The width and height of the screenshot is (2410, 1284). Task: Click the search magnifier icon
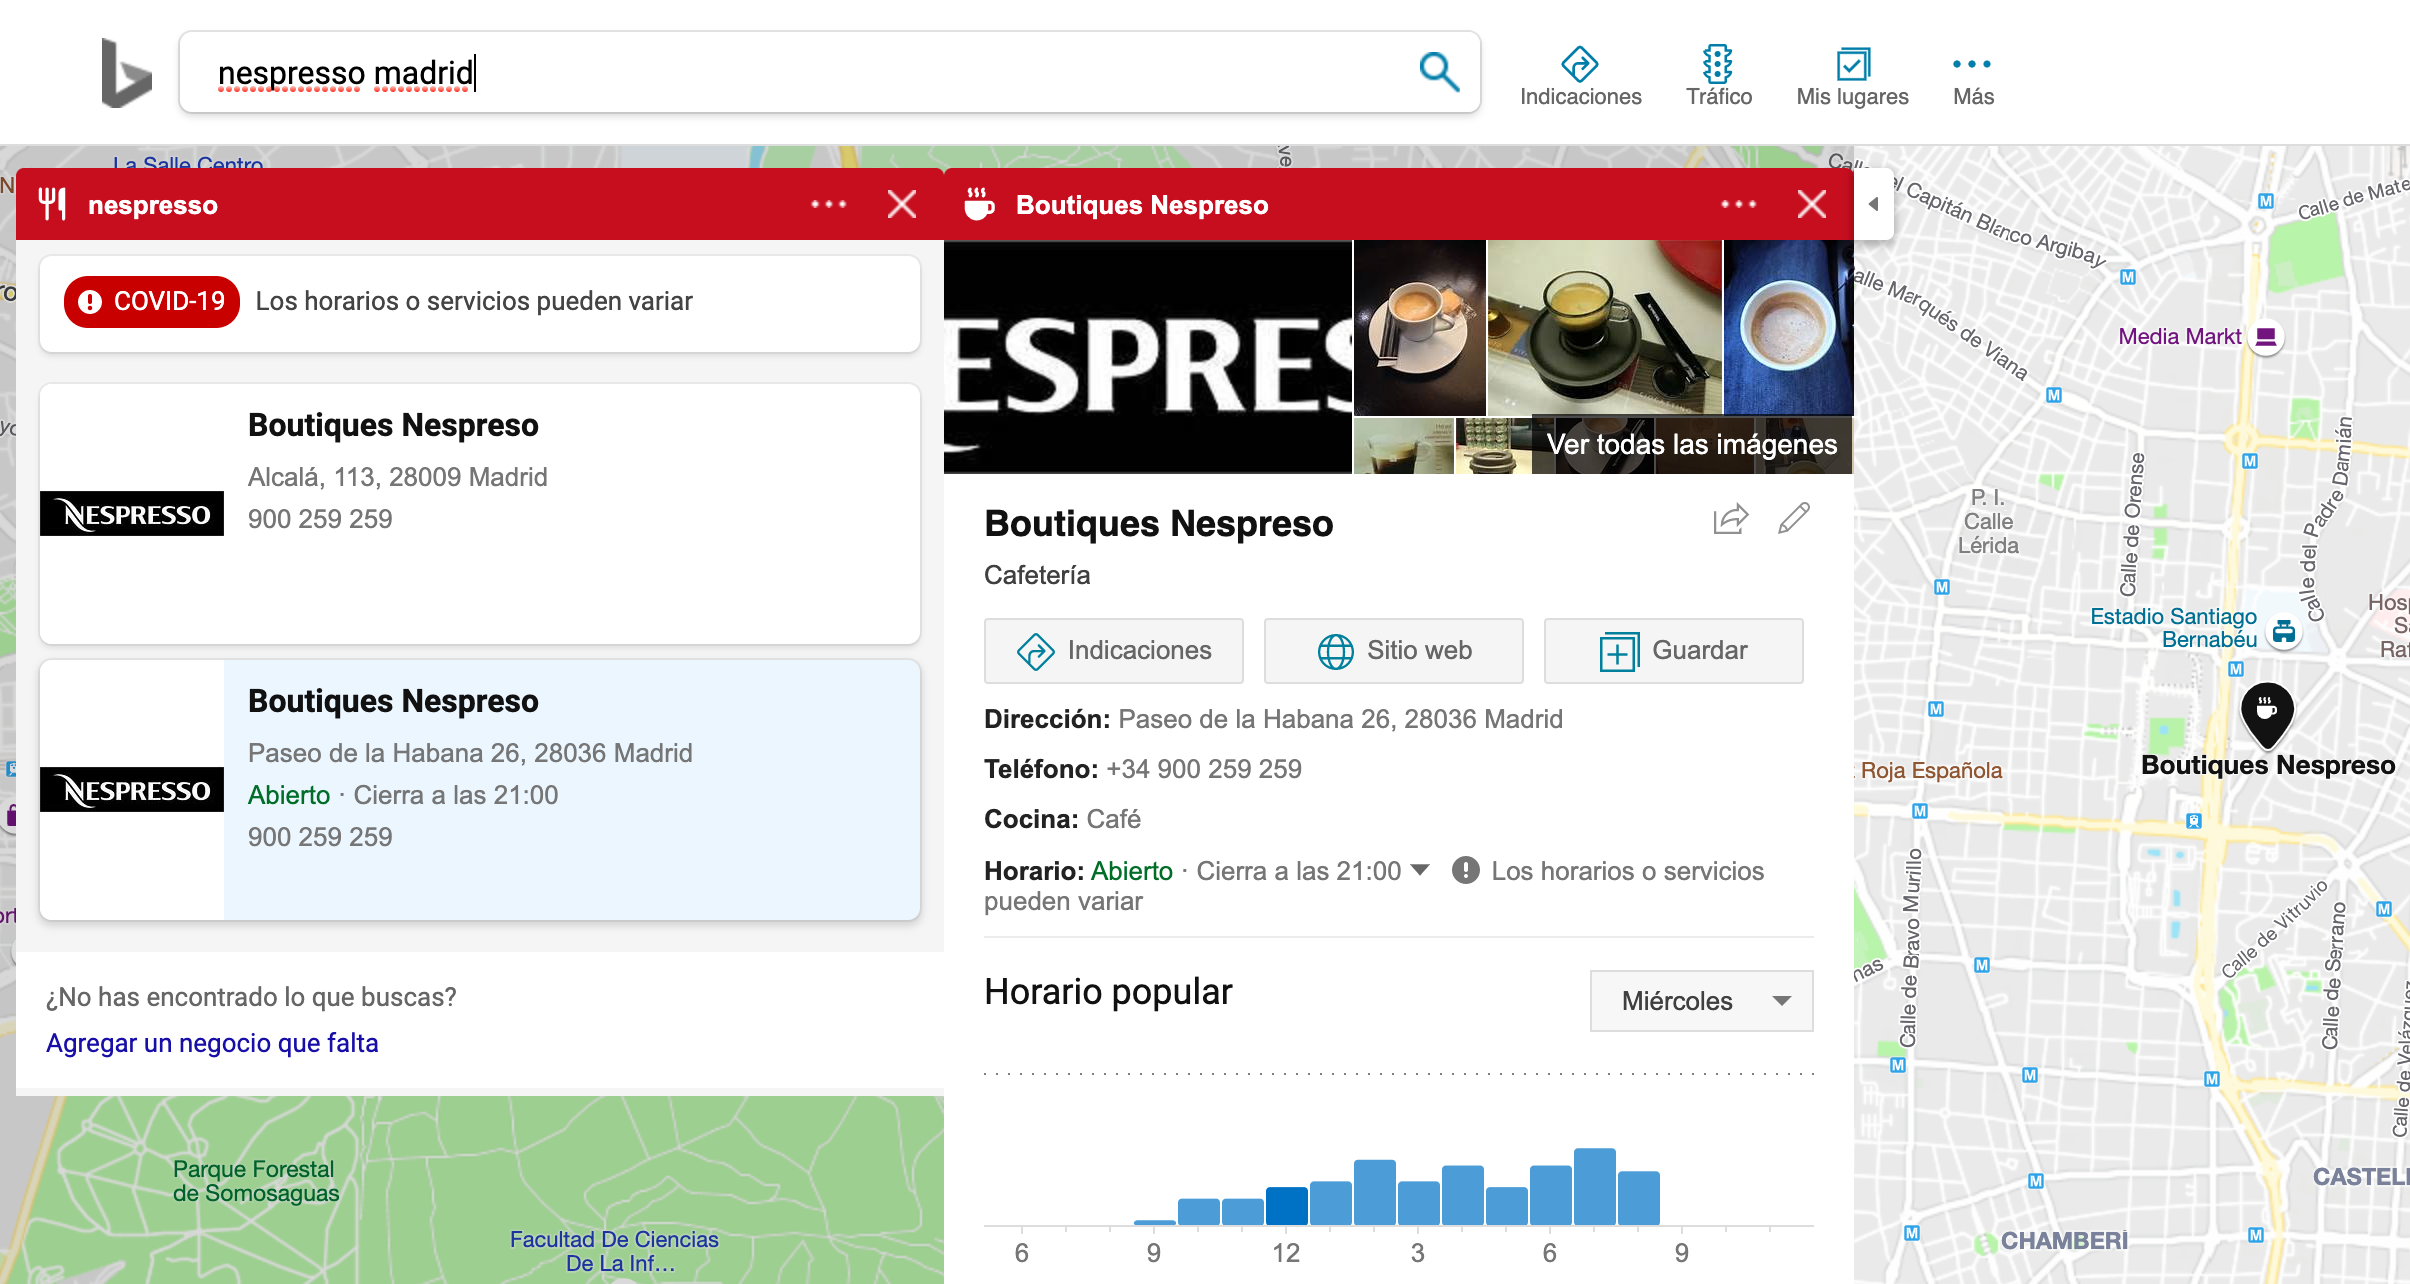tap(1438, 72)
